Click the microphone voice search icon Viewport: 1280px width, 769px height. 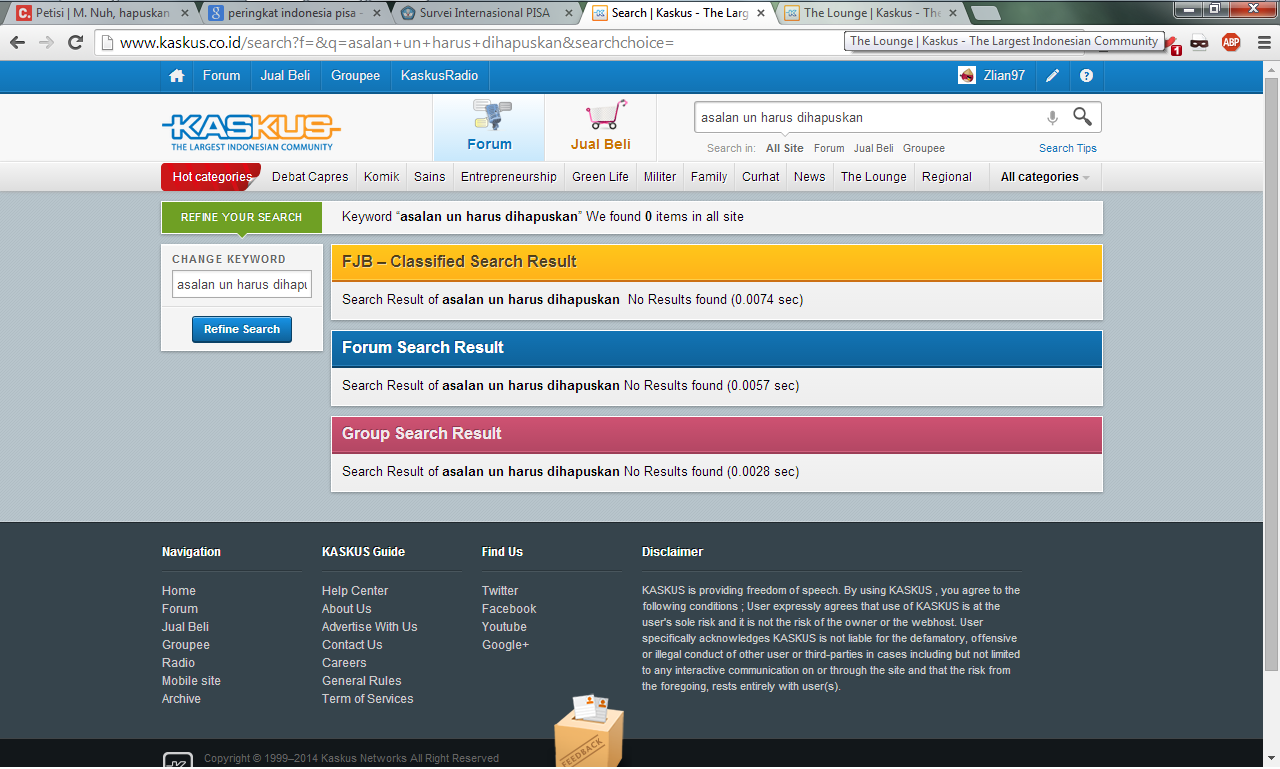point(1052,118)
